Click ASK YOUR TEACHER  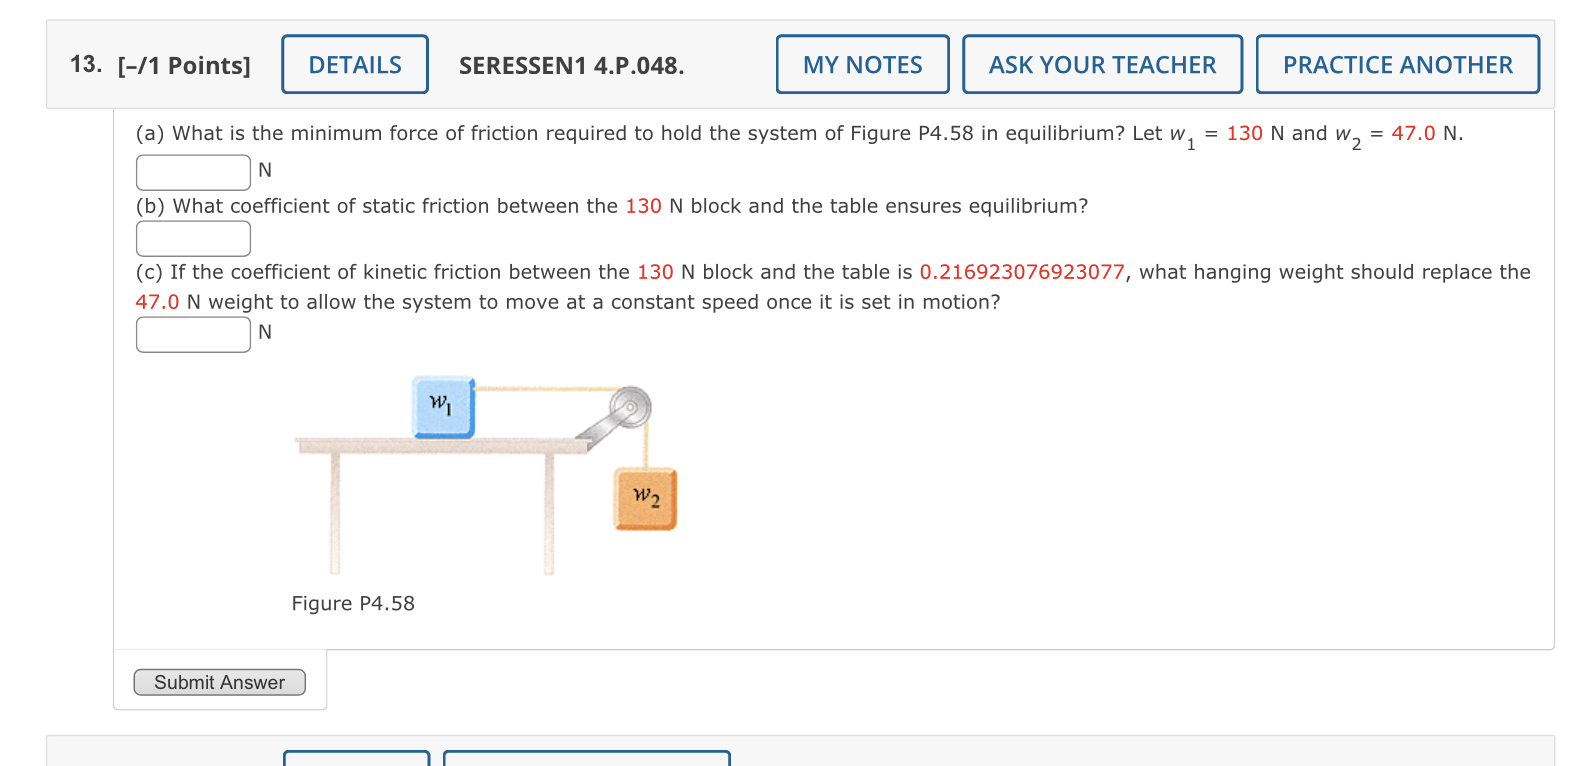[1102, 64]
